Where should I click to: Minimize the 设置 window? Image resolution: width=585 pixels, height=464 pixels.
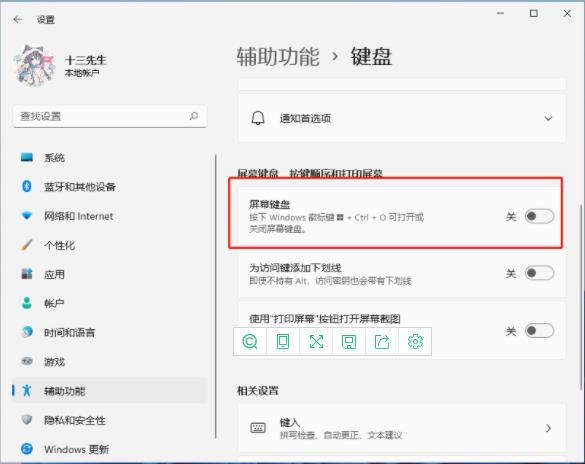tap(500, 13)
